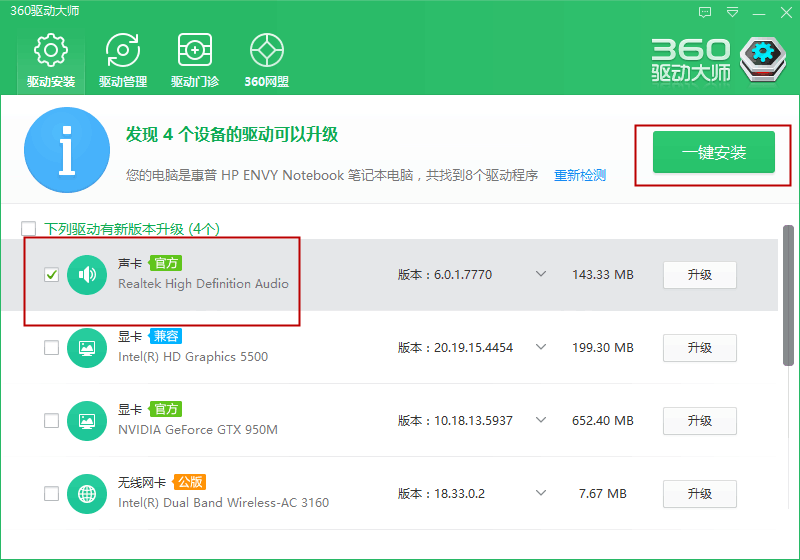
Task: Click the 重新检测 link
Action: (x=580, y=175)
